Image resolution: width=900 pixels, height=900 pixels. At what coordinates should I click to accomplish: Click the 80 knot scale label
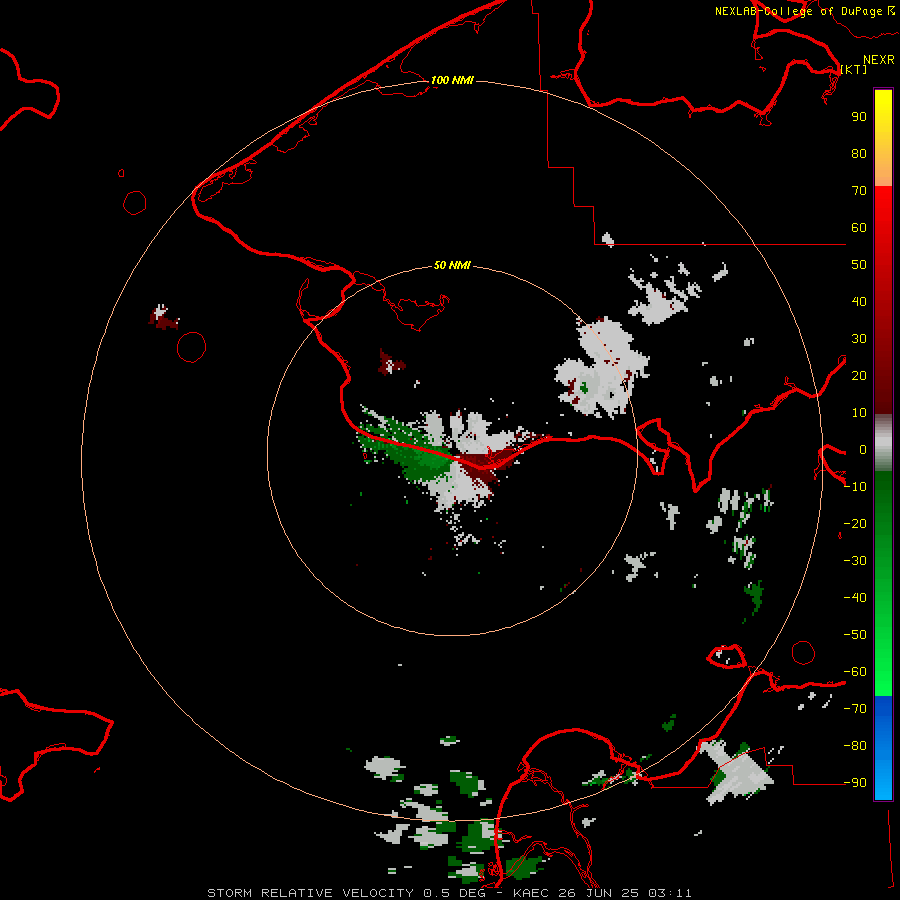tap(859, 153)
